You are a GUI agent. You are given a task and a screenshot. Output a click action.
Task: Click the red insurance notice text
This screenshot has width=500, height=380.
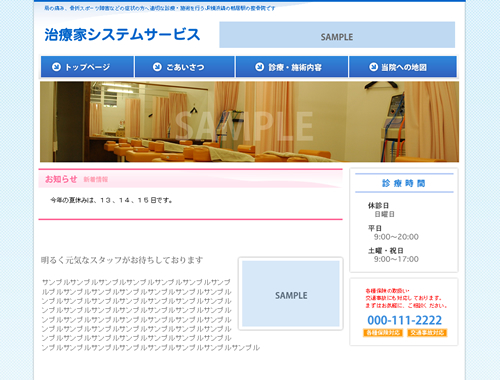point(406,298)
